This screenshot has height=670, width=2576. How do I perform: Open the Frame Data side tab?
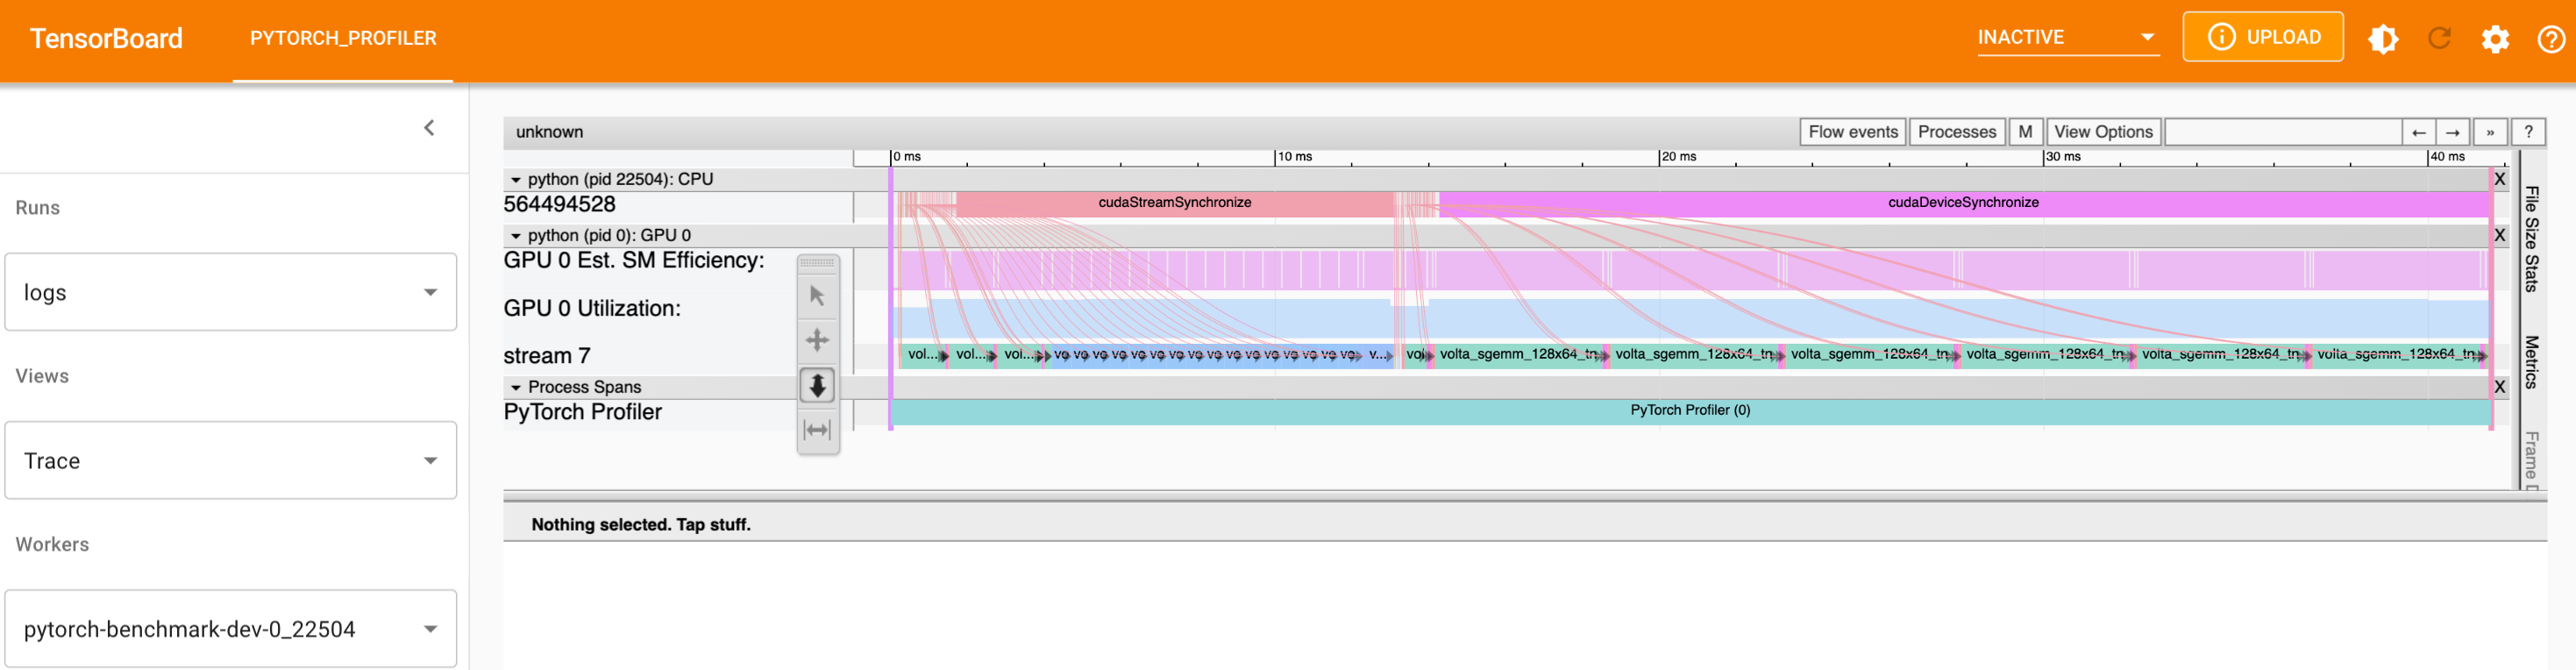(x=2531, y=460)
